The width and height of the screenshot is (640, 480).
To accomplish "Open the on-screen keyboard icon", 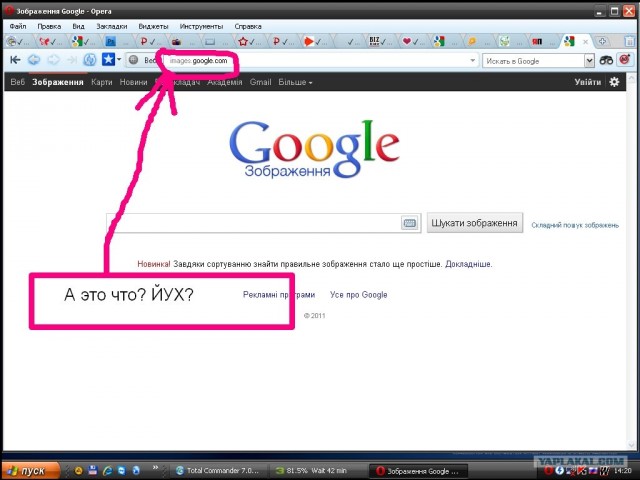I will 409,223.
